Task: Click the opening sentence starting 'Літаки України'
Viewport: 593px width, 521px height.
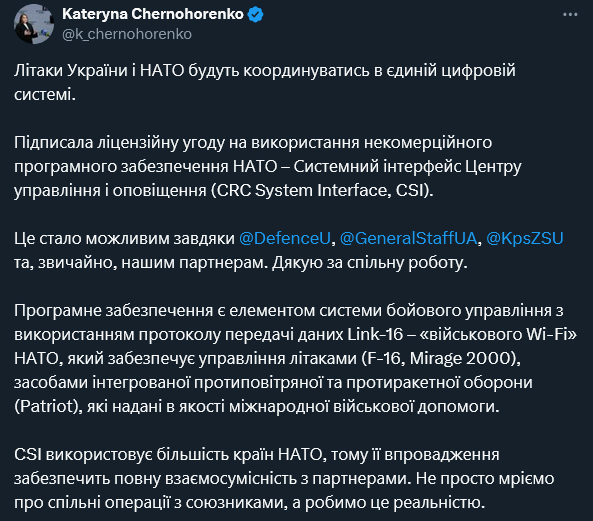Action: click(265, 82)
